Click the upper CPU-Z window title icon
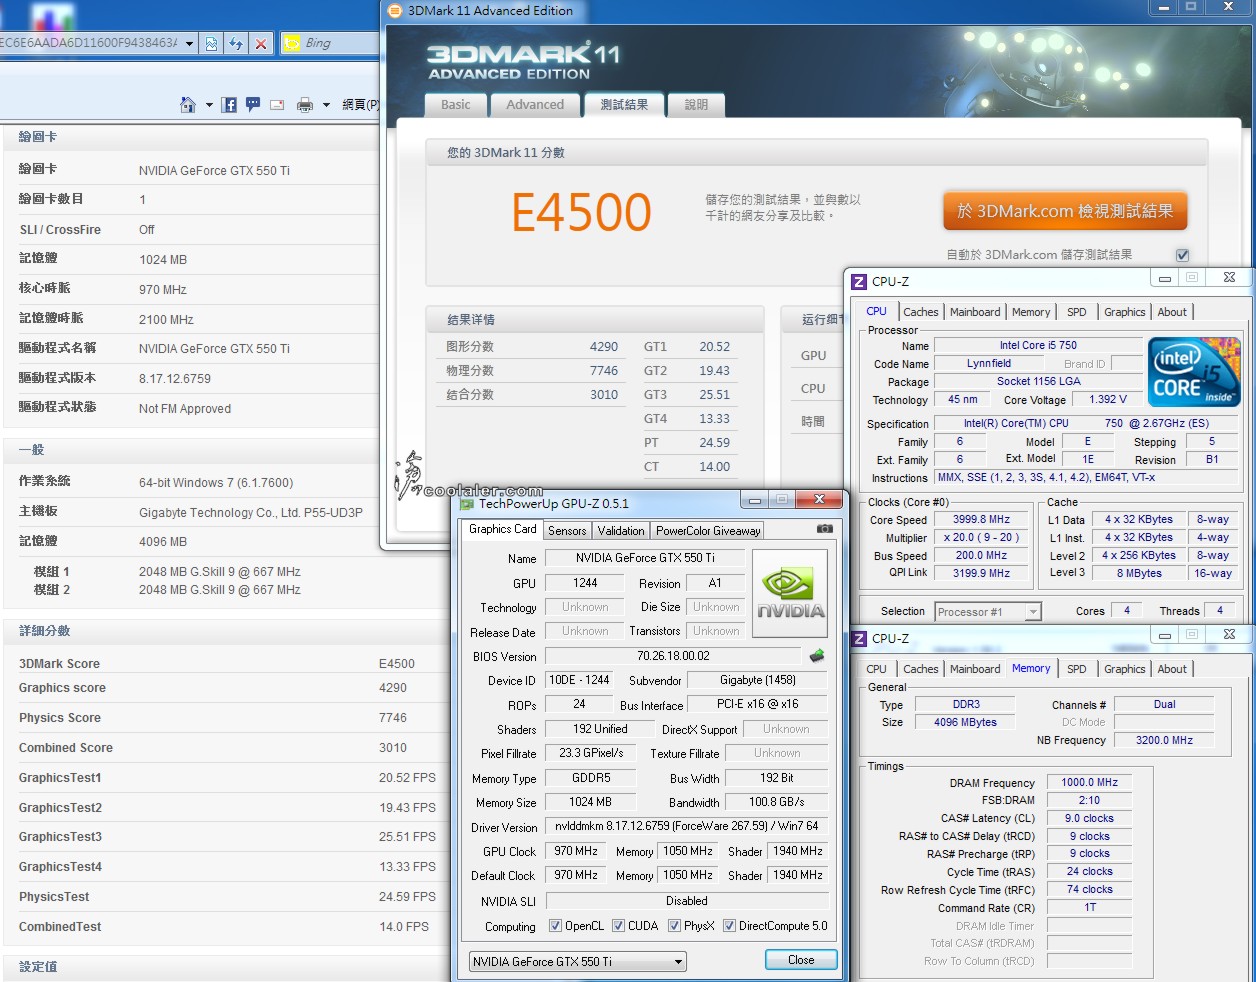Viewport: 1256px width, 982px height. pyautogui.click(x=859, y=281)
